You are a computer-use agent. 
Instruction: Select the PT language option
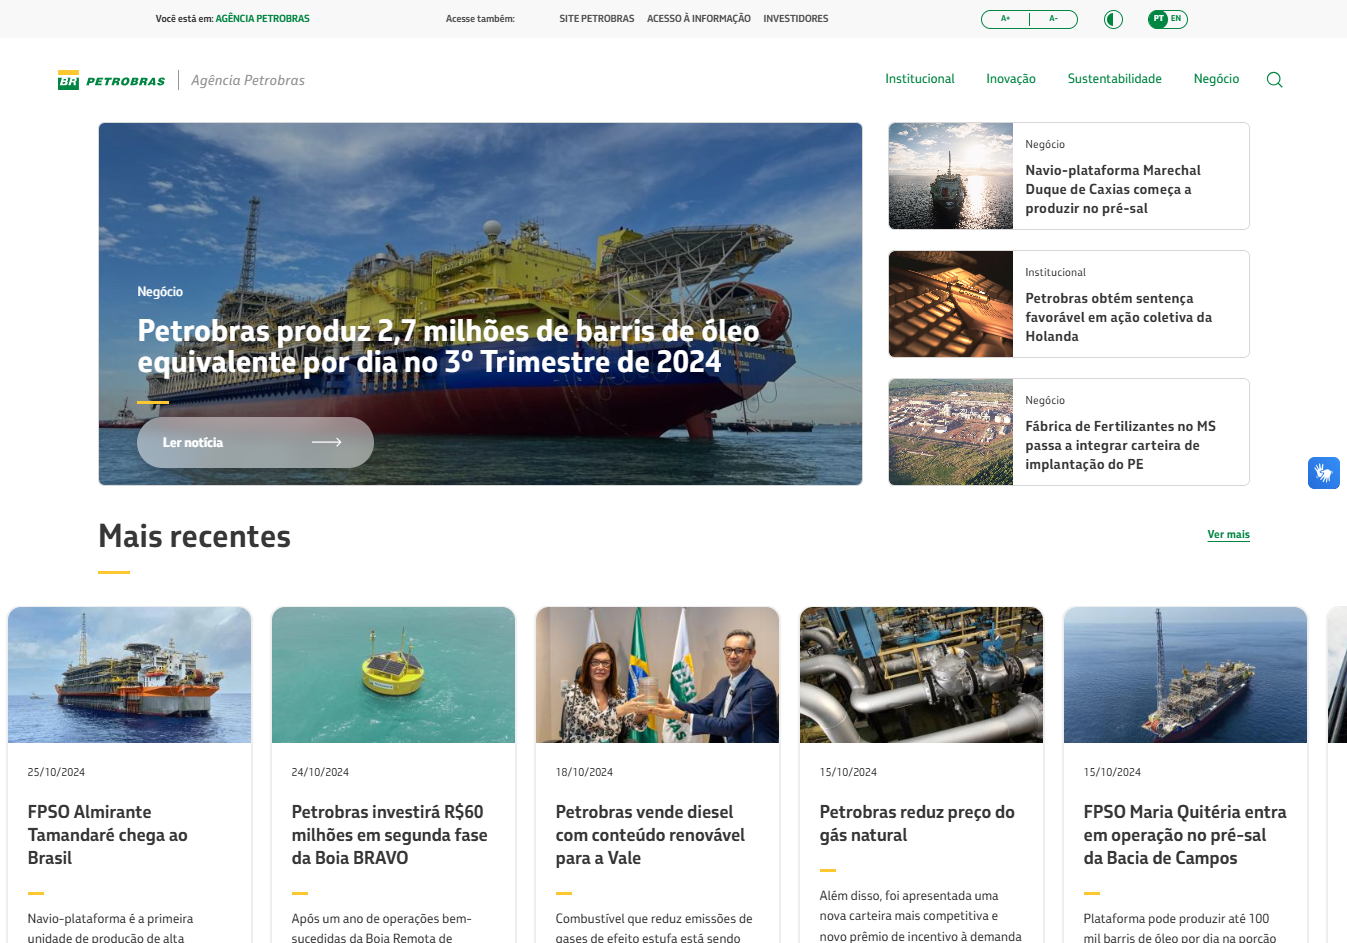1158,19
